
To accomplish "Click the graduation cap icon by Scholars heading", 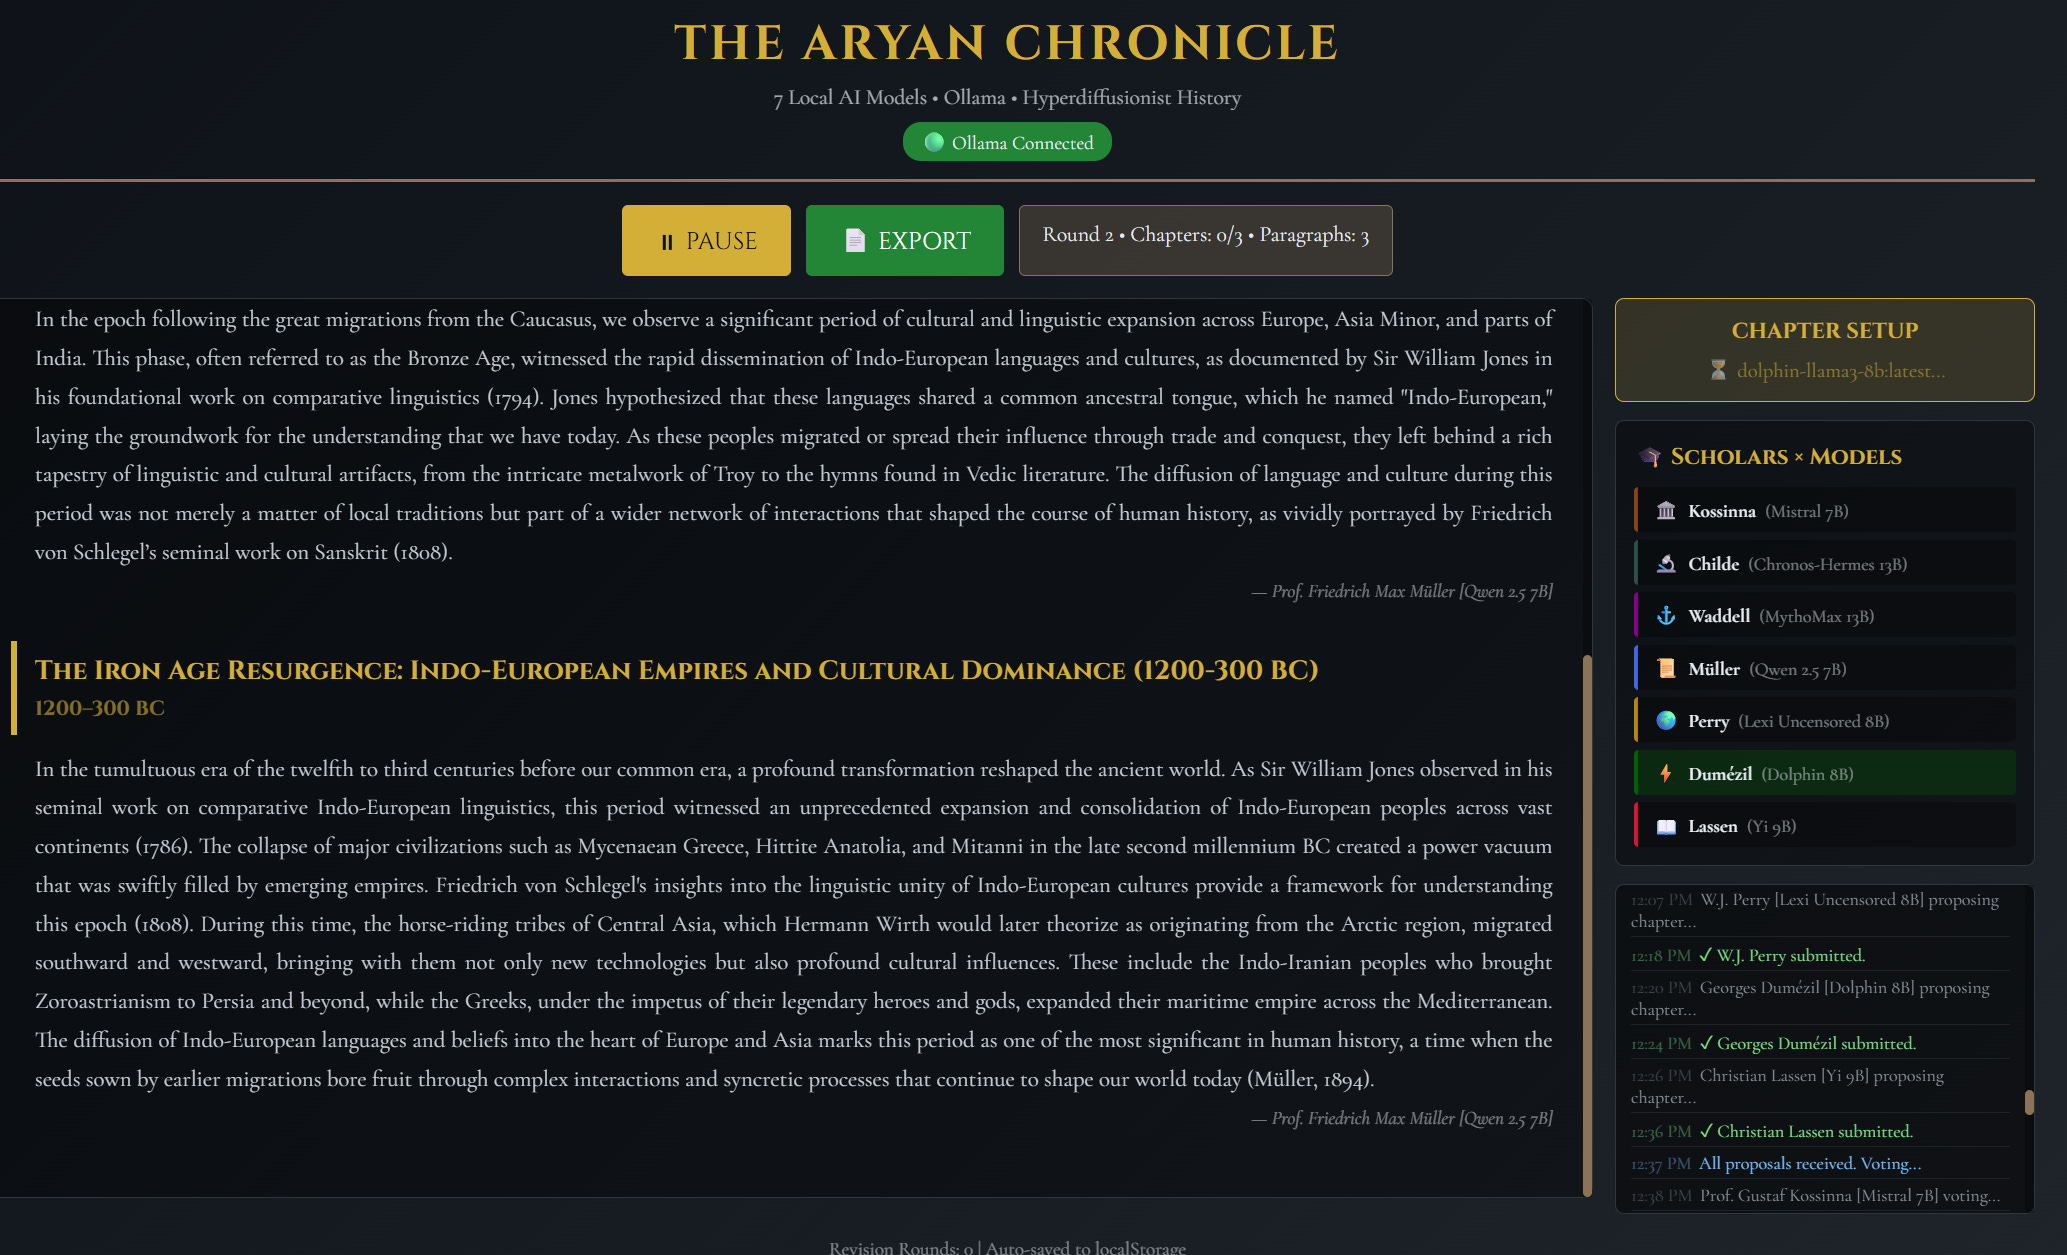I will (x=1650, y=457).
